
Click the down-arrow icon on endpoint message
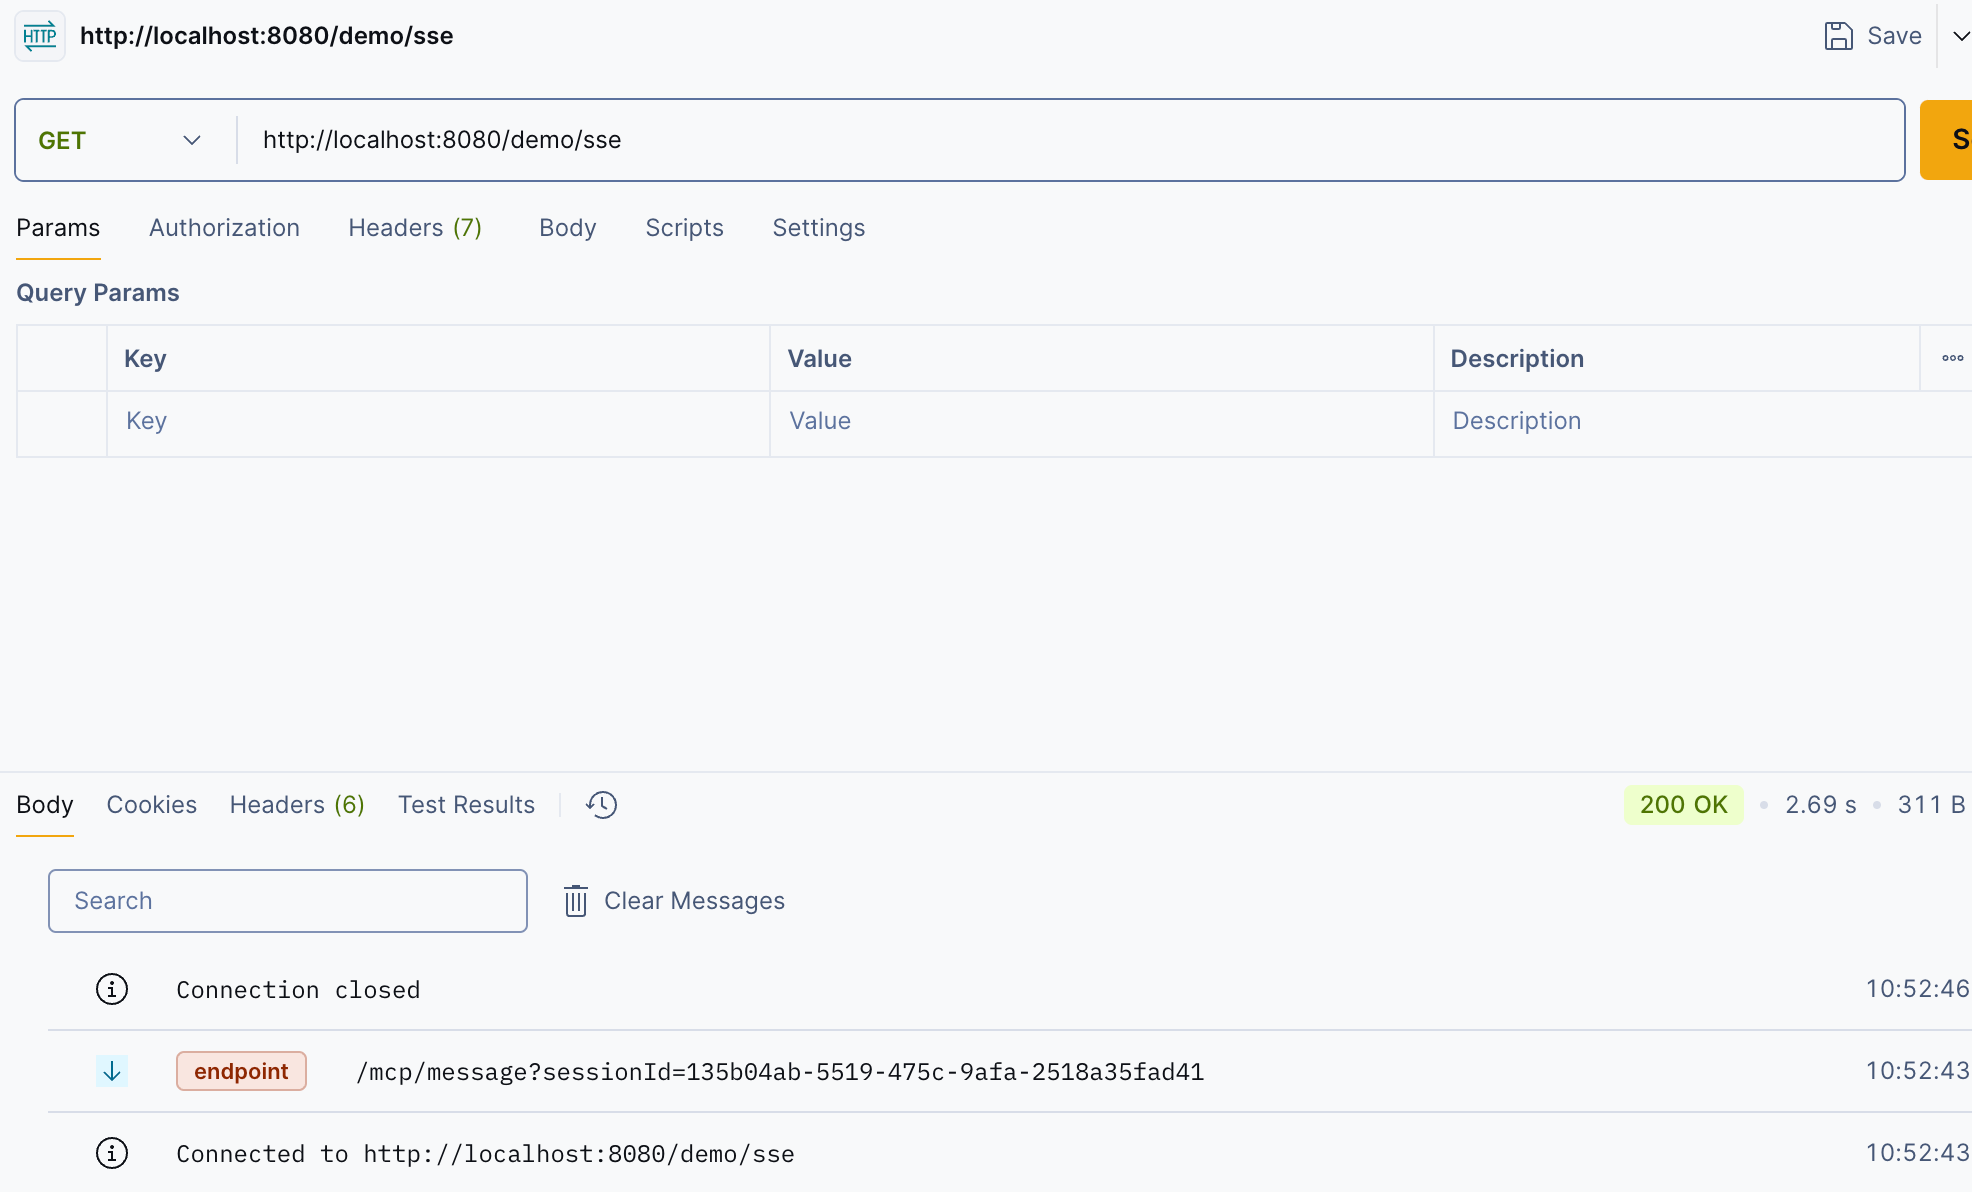click(112, 1070)
